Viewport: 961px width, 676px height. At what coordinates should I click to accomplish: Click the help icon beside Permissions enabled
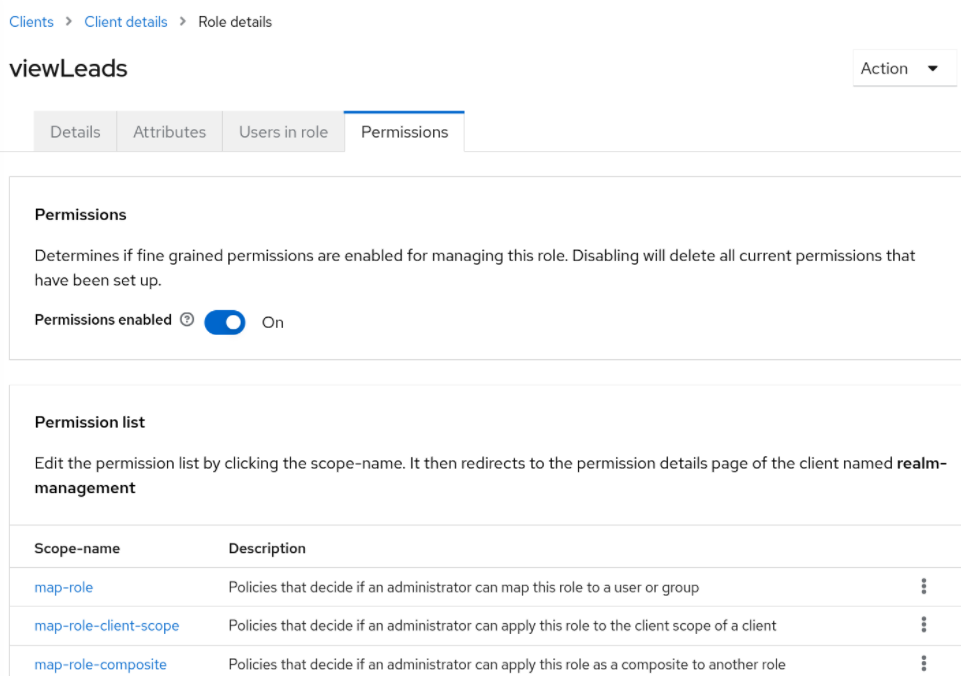tap(187, 320)
